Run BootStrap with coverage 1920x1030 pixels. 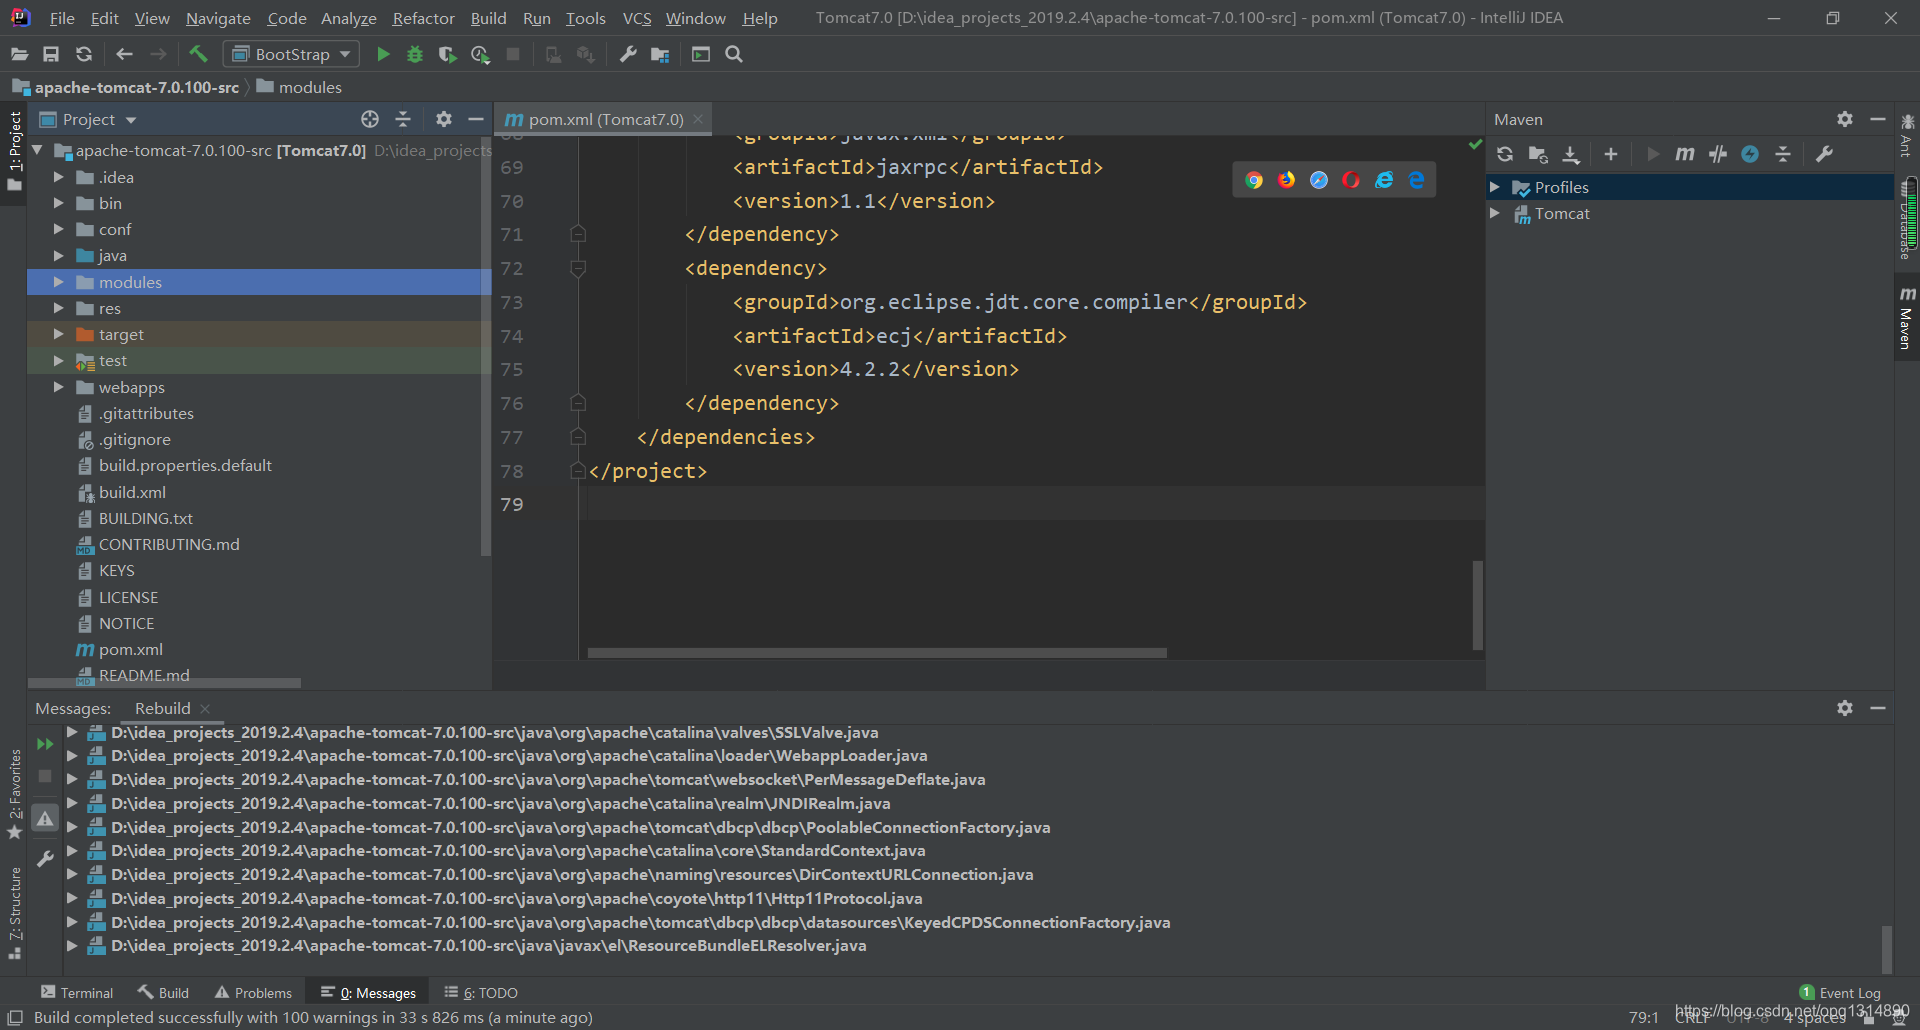point(448,54)
